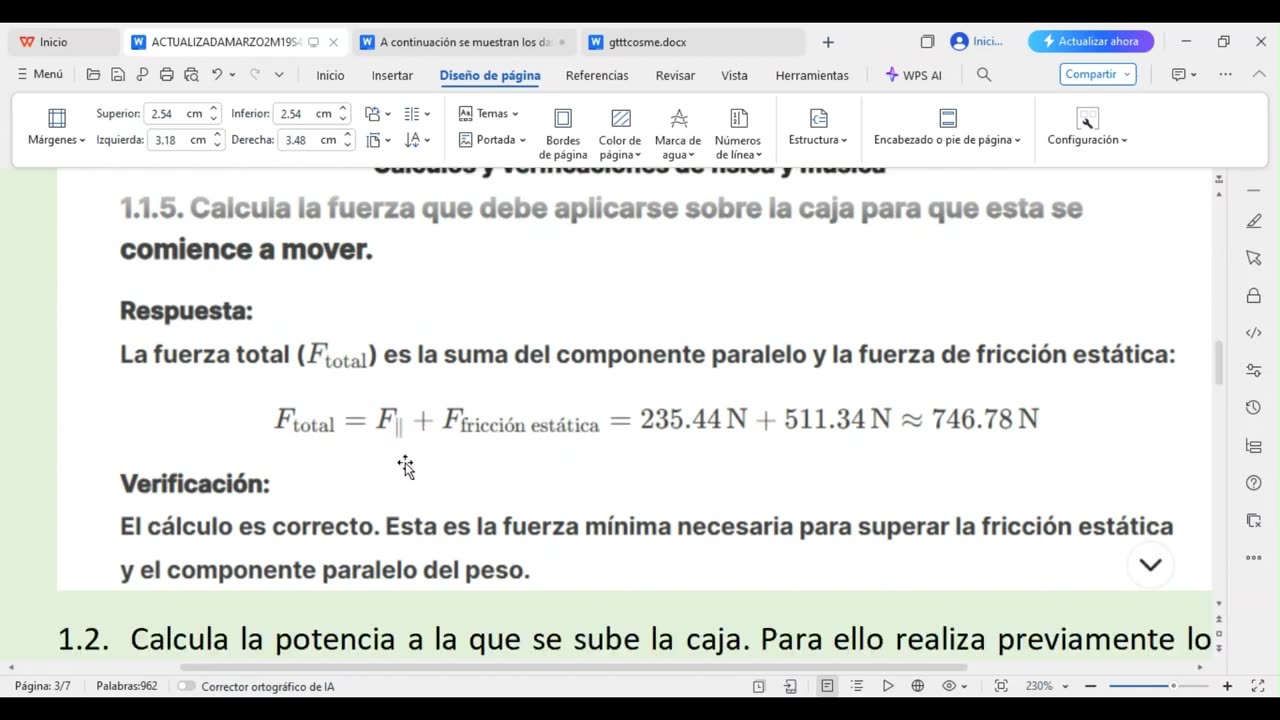Screen dimensions: 1280x720
Task: Switch to the Referencias tab
Action: (x=597, y=75)
